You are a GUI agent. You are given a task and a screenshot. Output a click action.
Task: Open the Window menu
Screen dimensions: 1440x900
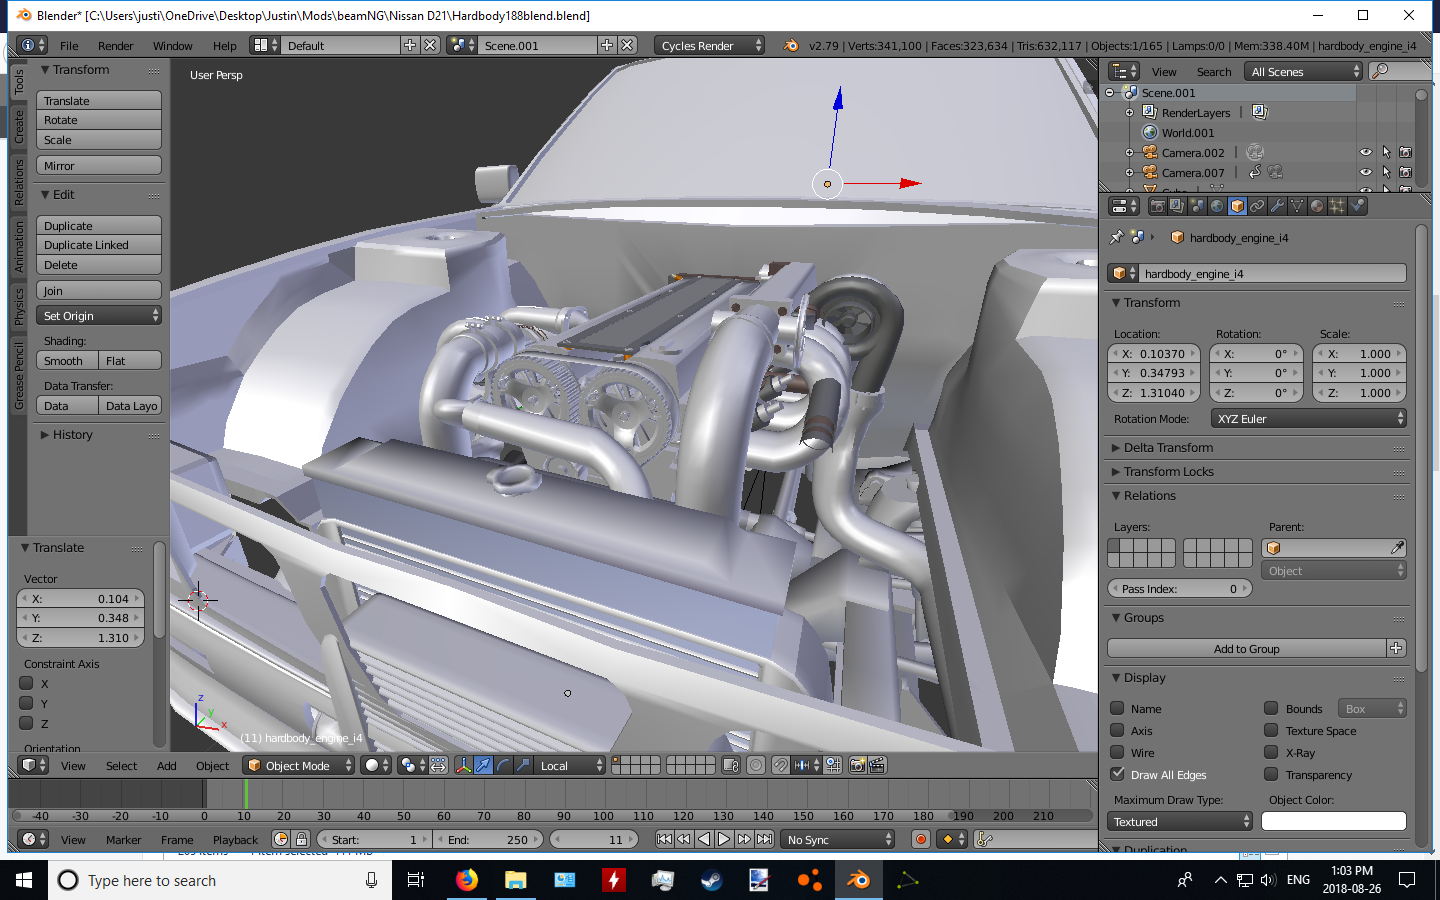click(172, 45)
